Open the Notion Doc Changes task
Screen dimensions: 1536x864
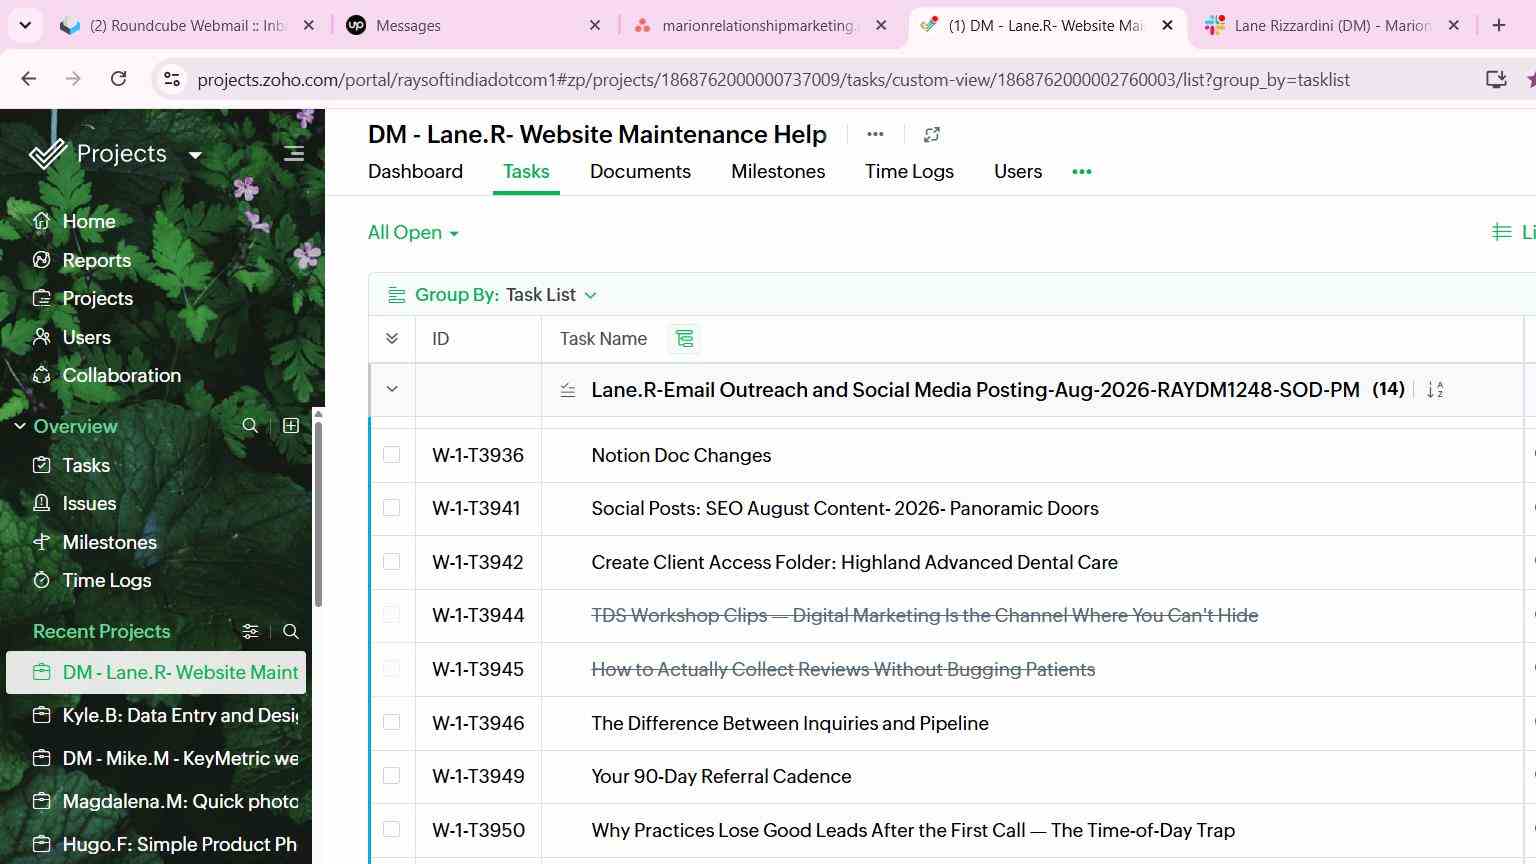click(x=681, y=455)
